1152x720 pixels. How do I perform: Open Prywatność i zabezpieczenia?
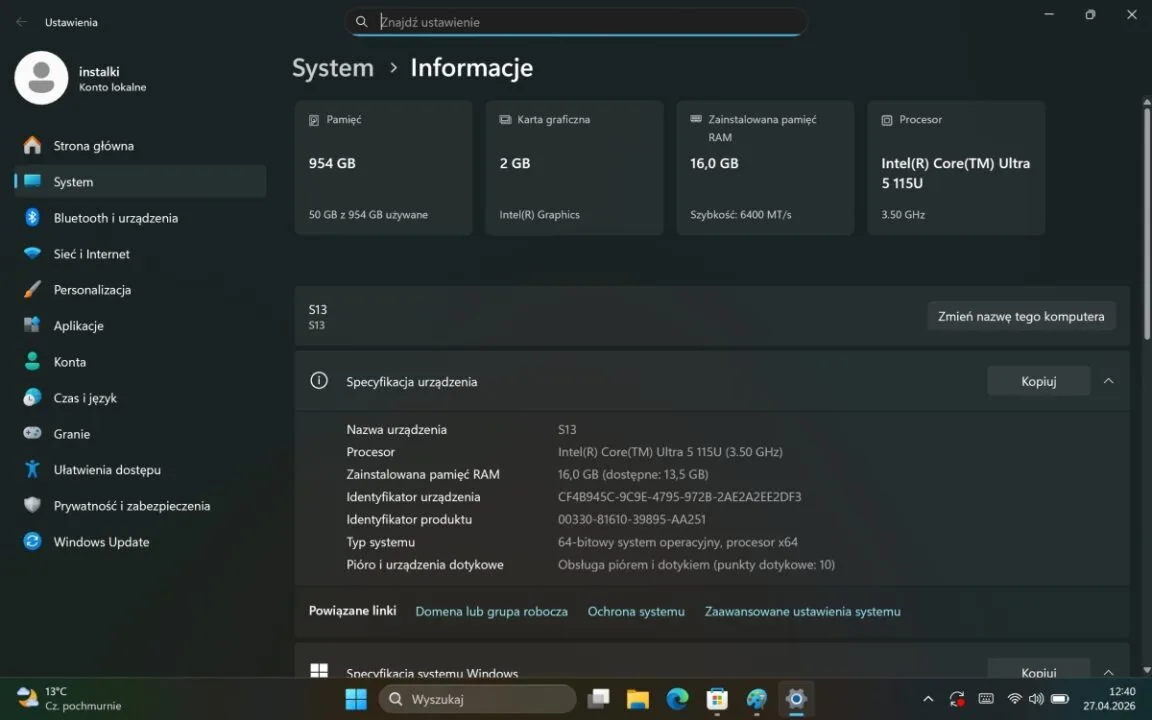(131, 506)
